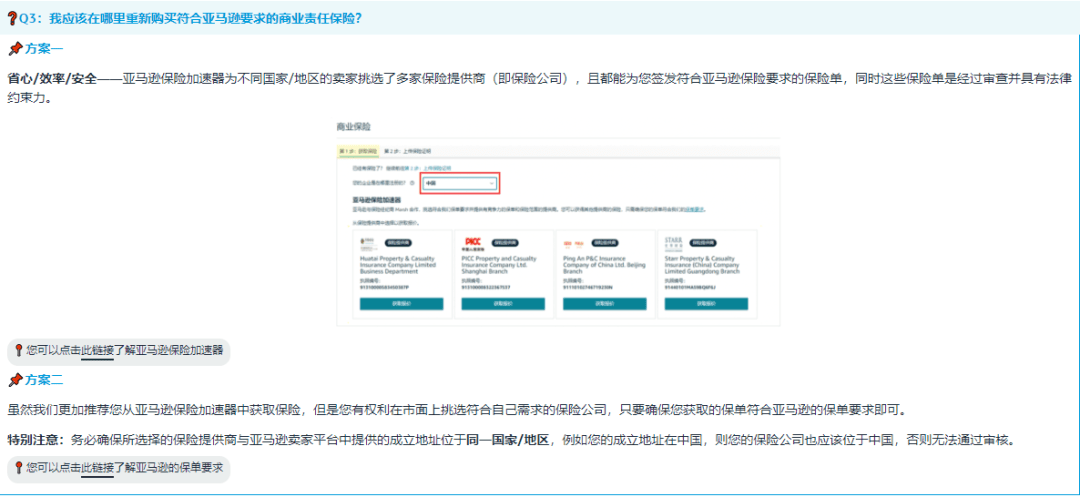Click the 方案一 heading

click(x=44, y=49)
